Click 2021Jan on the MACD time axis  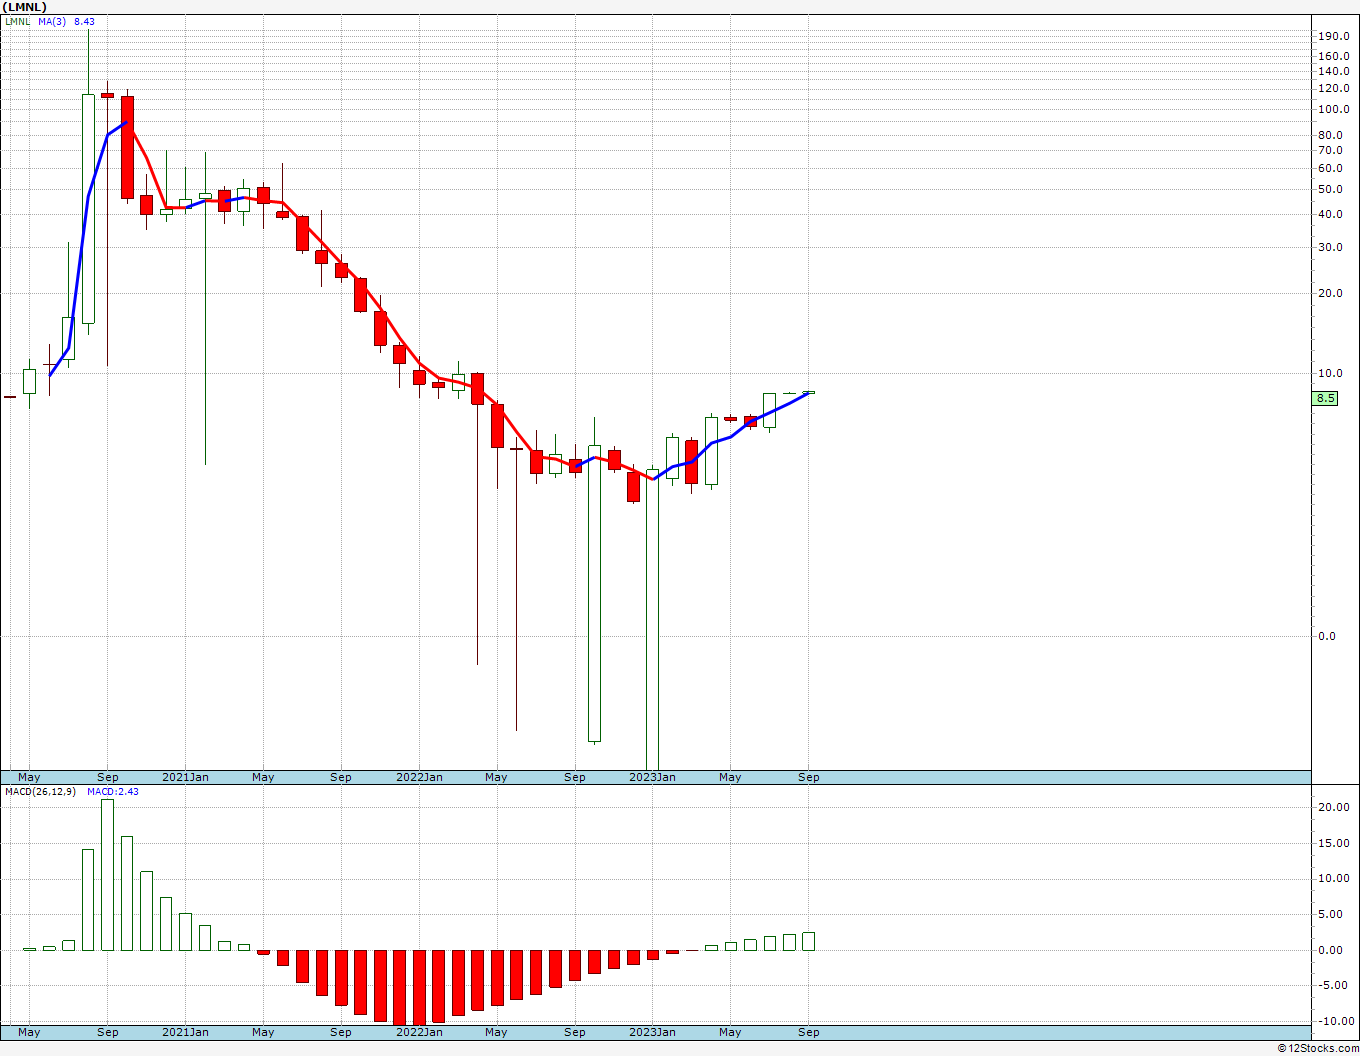pyautogui.click(x=186, y=1032)
